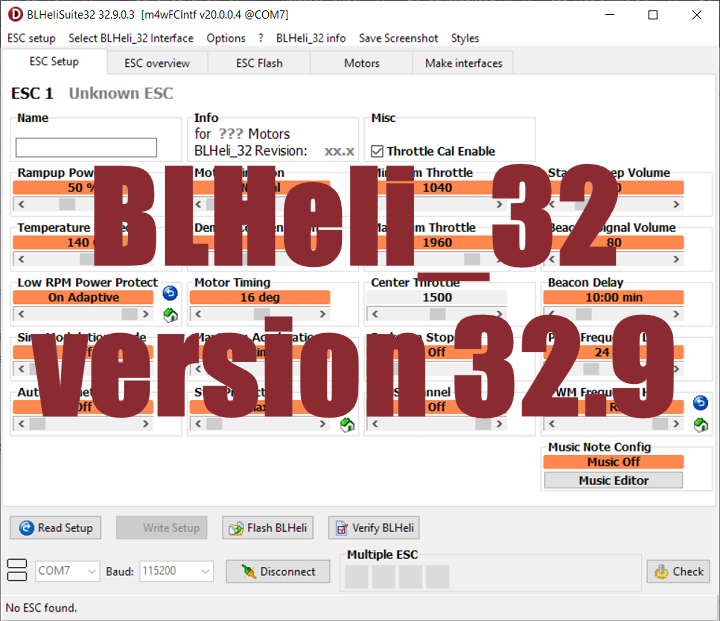Click Center Throttle slider thumb

click(x=438, y=314)
